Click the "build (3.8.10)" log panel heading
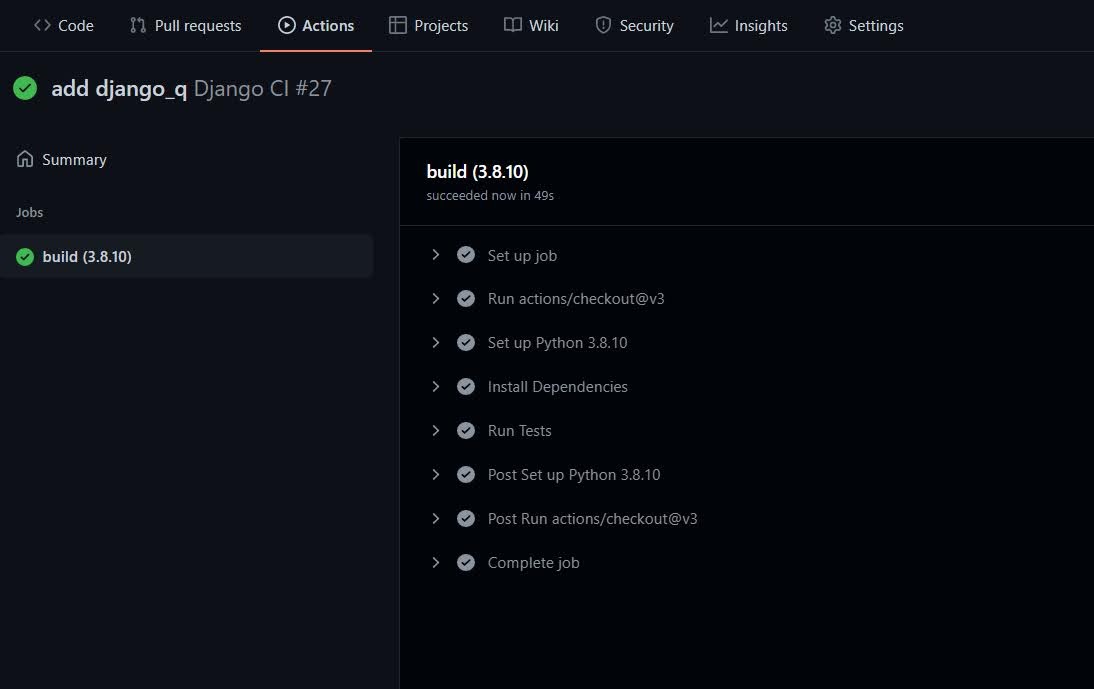 [477, 172]
